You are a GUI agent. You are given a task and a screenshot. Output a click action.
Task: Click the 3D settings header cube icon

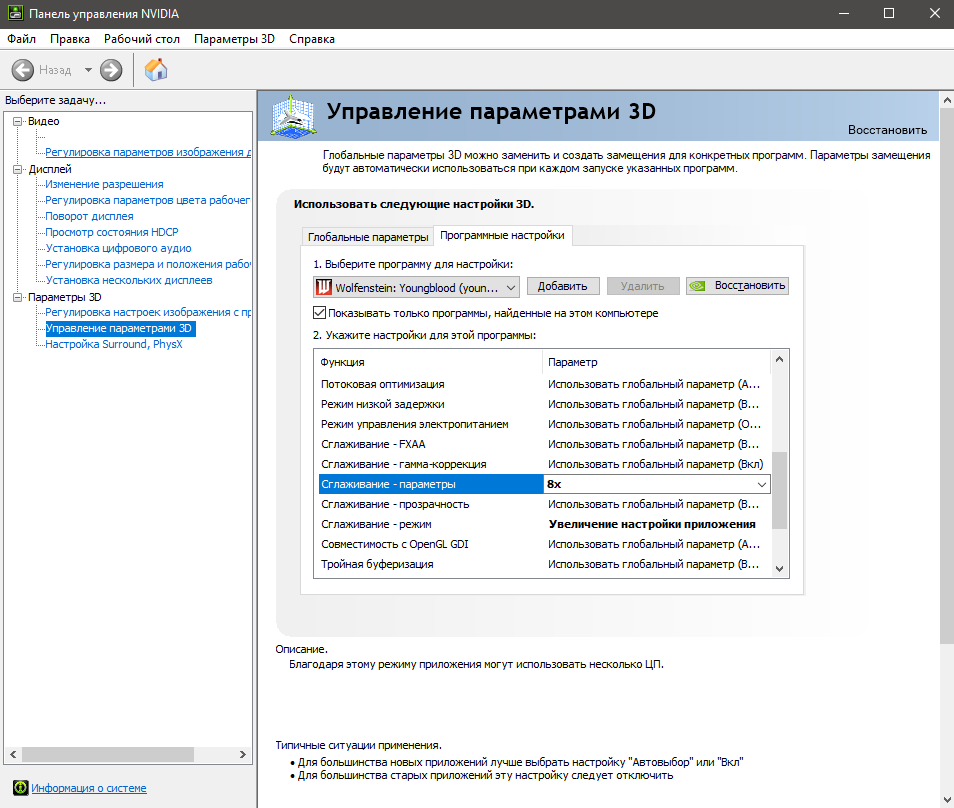pos(294,116)
